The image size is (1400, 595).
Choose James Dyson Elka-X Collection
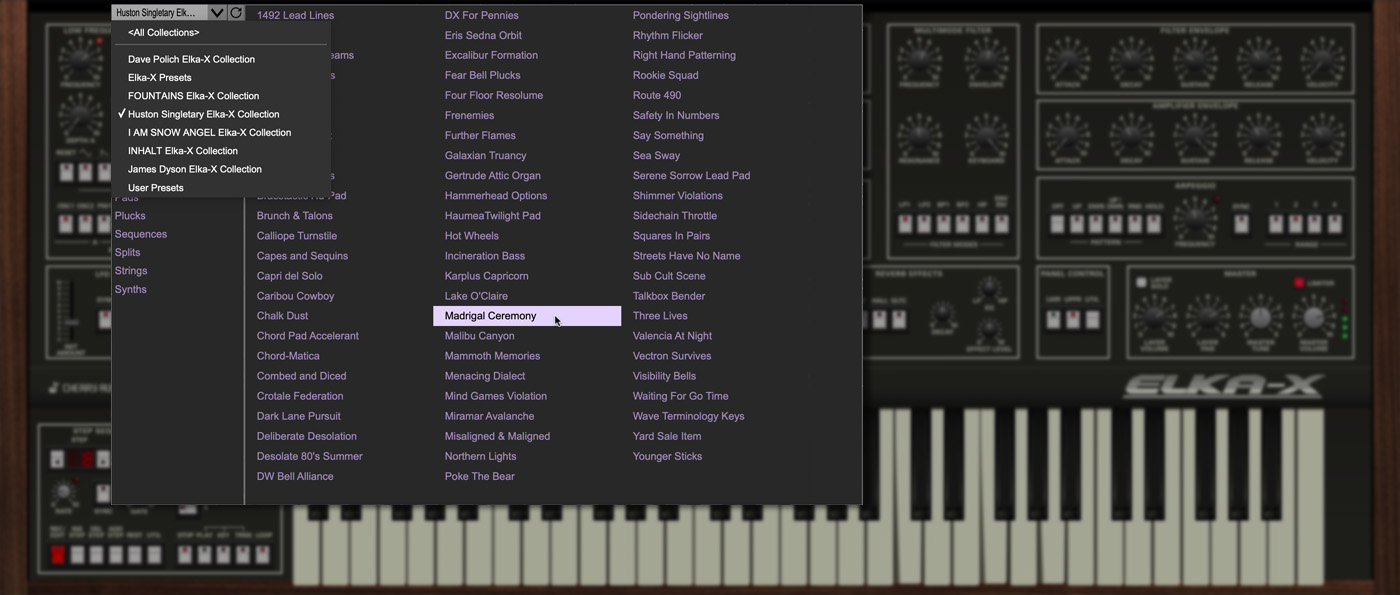tap(194, 169)
